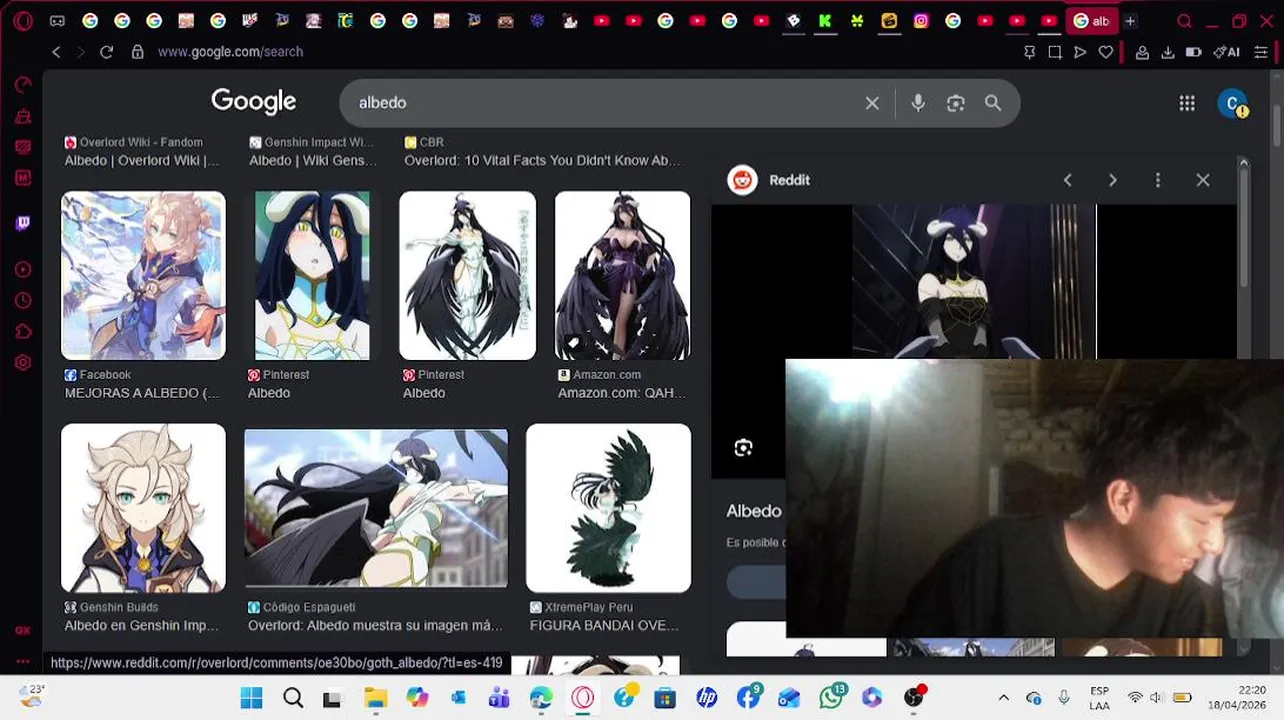Screen dimensions: 1284x720
Task: Click the preview panel vertical scrollbar
Action: pos(1243,228)
